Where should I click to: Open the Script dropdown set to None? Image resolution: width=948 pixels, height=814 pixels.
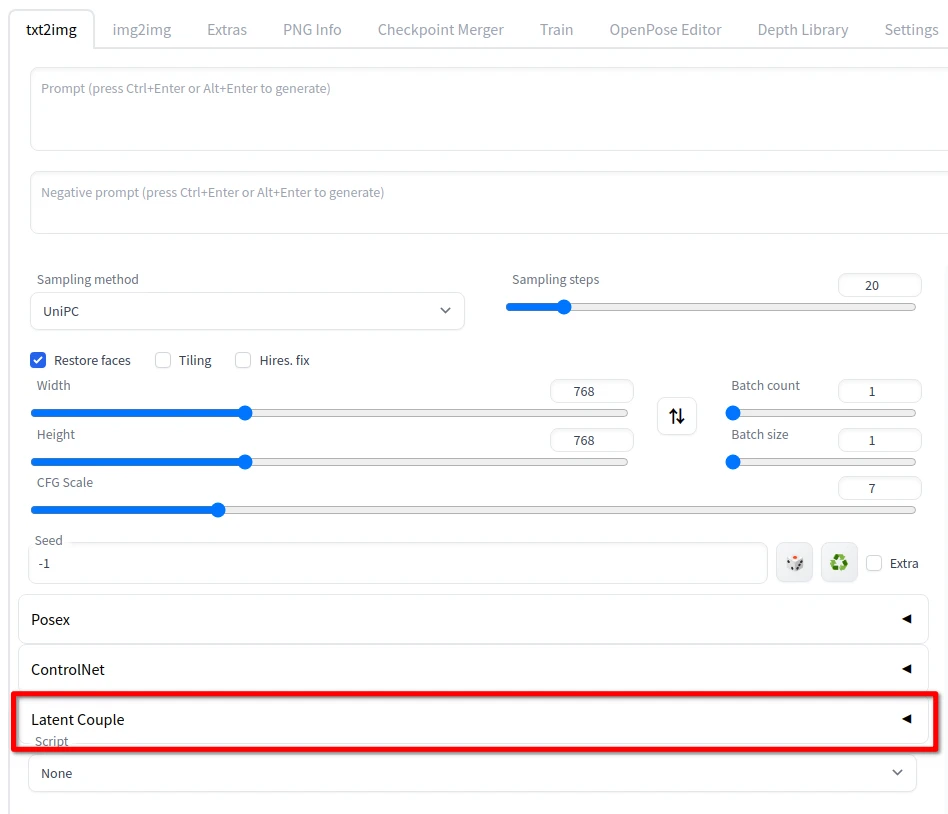coord(472,773)
